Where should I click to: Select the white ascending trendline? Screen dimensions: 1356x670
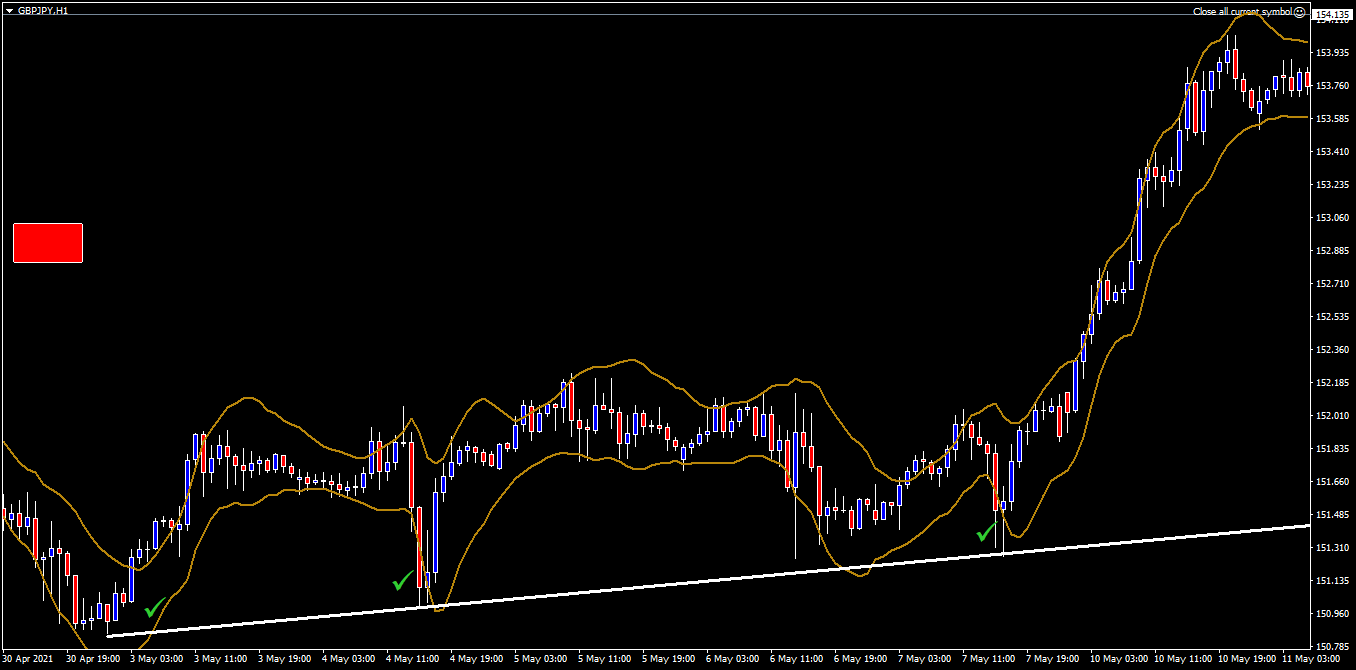(708, 581)
